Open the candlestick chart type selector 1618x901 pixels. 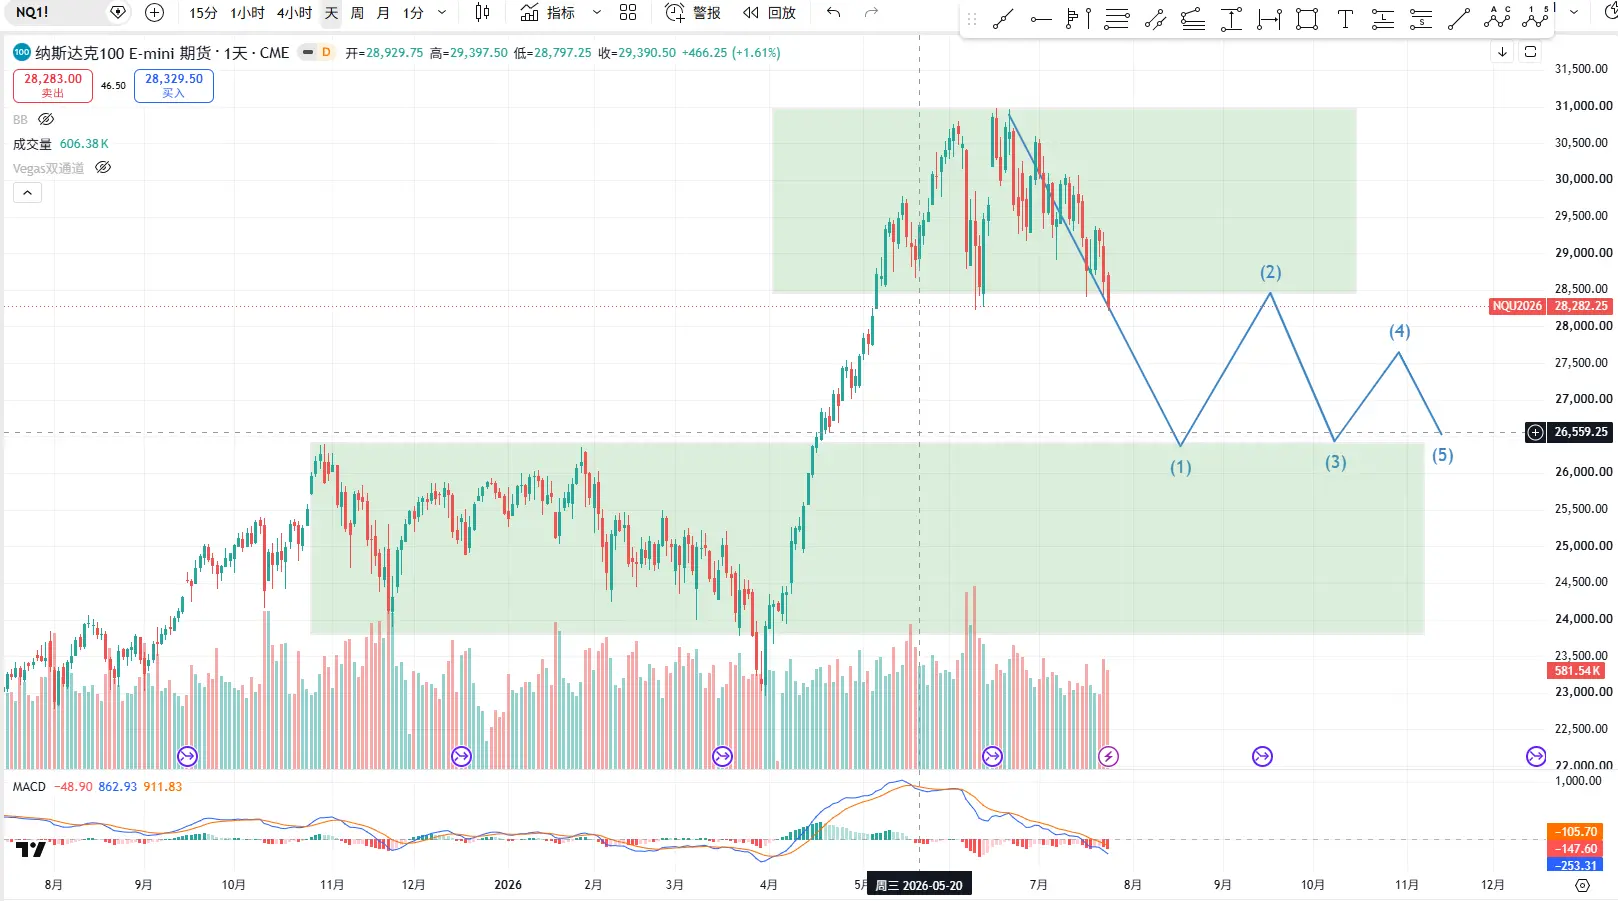pyautogui.click(x=483, y=13)
